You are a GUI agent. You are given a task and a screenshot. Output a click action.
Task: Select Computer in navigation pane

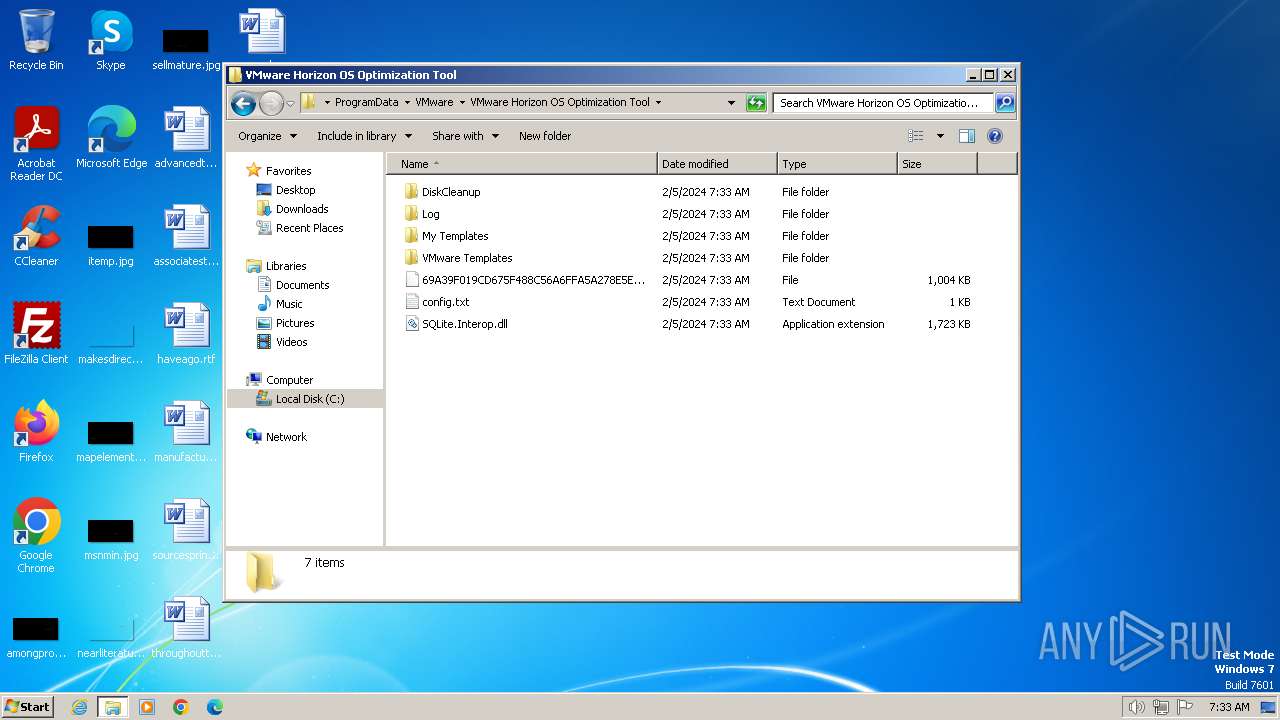(289, 380)
